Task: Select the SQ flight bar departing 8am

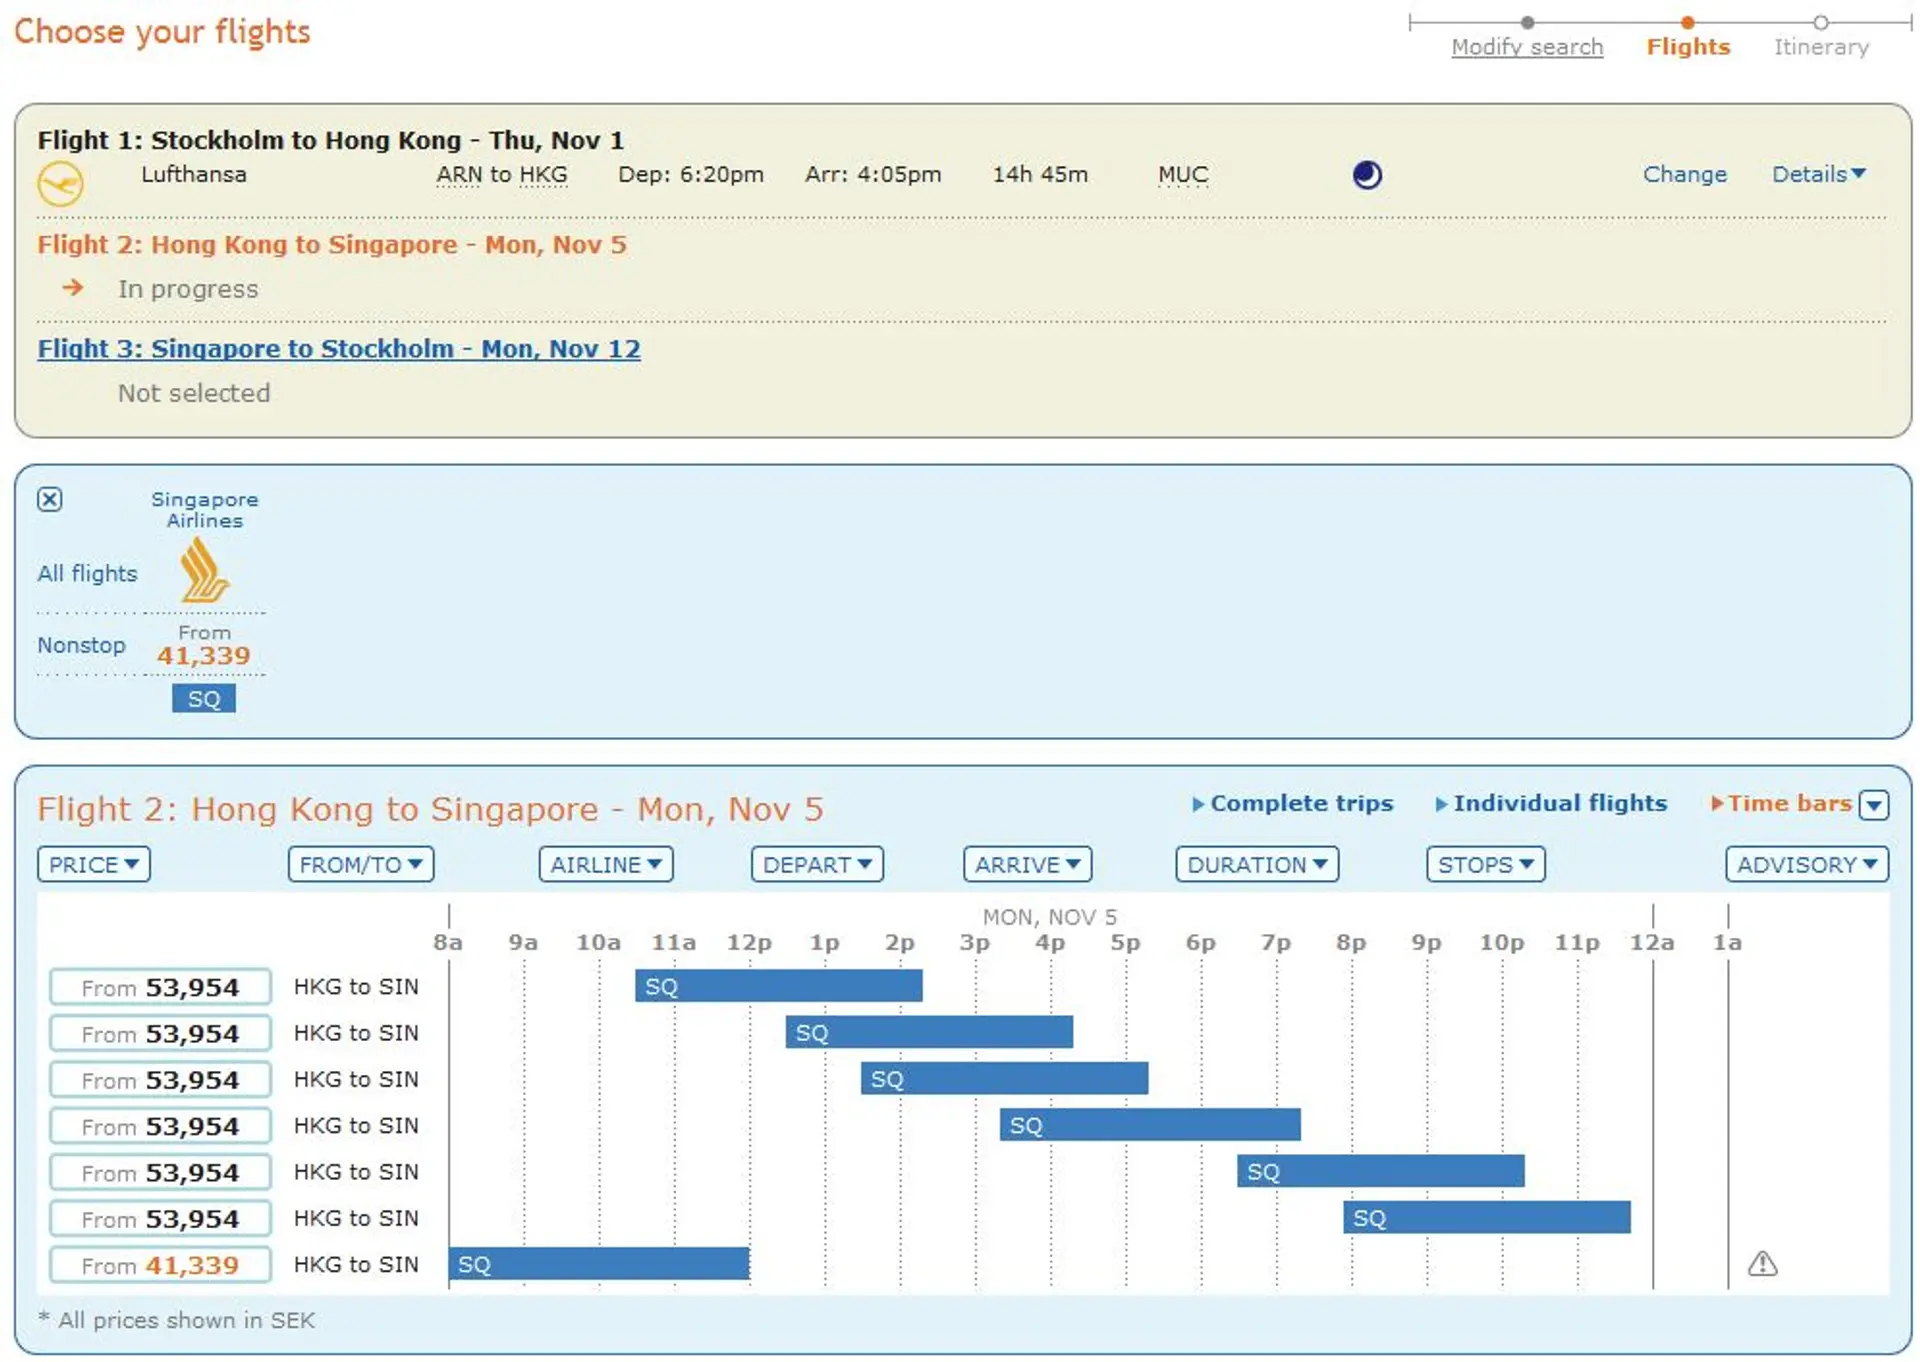Action: pos(598,1263)
